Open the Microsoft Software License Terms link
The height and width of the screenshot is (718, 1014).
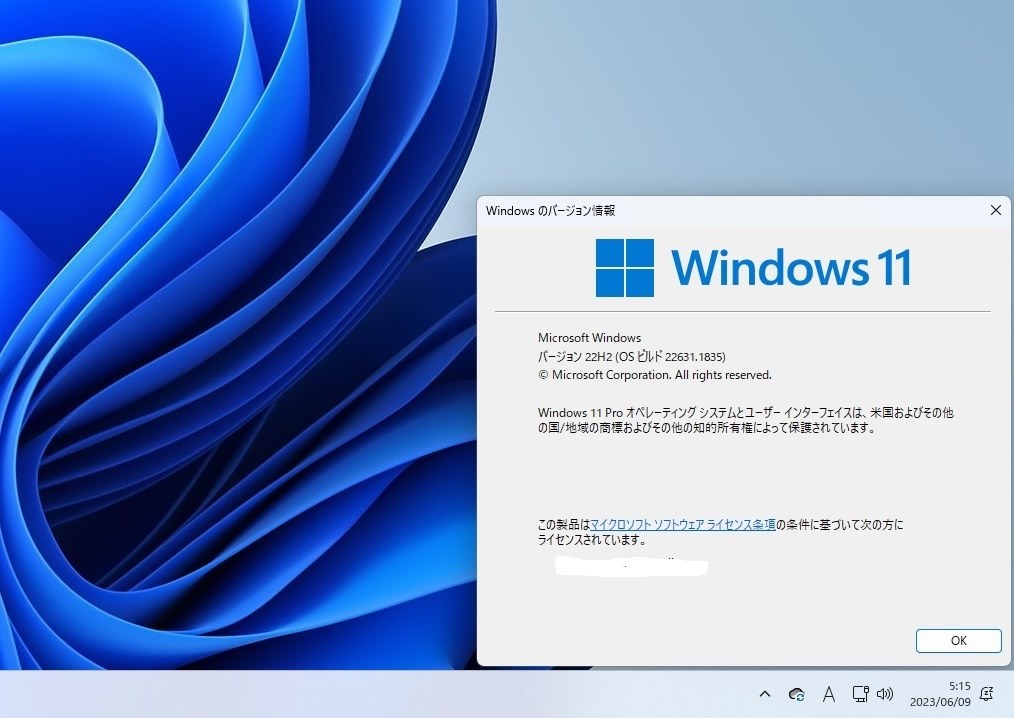click(x=683, y=524)
